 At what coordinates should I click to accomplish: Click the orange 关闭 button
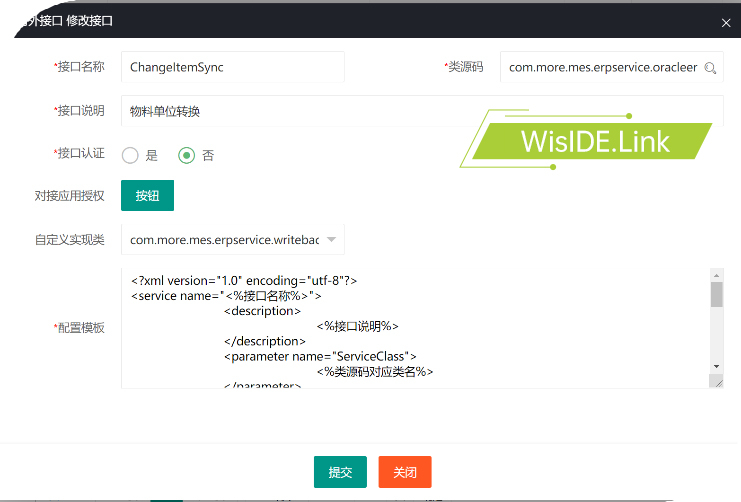click(405, 472)
